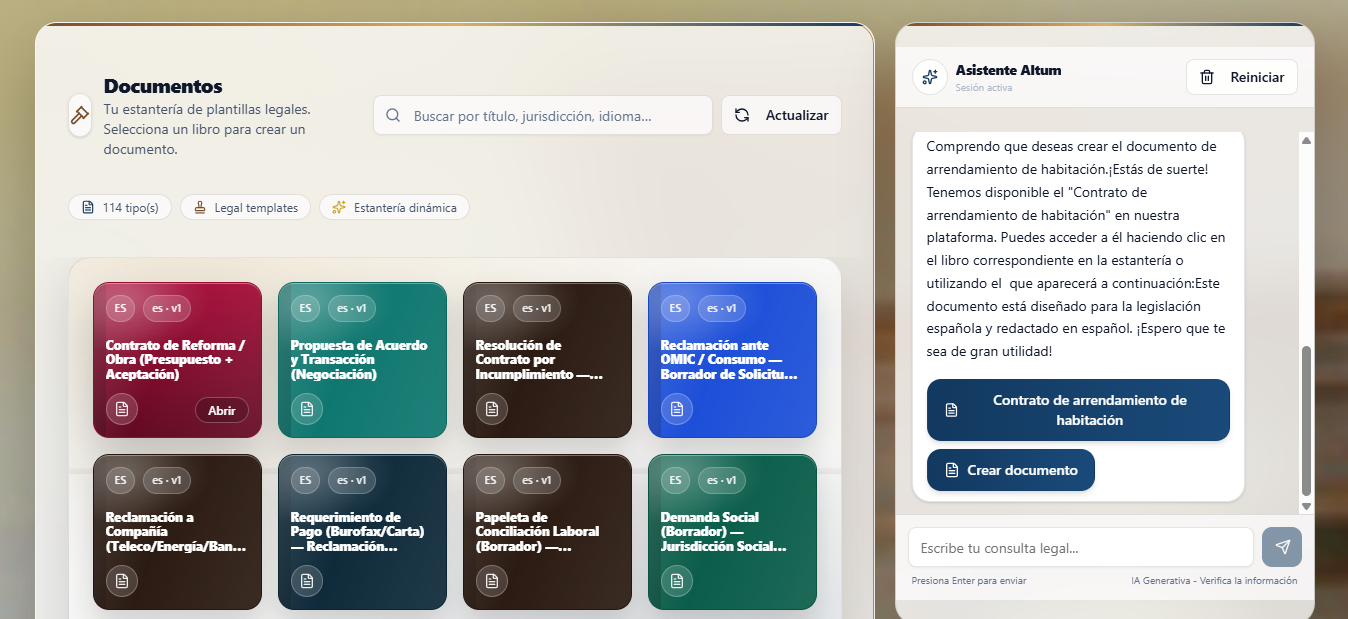This screenshot has height=619, width=1348.
Task: Click the document icon on the 114 tipo(s) chip
Action: tap(86, 207)
